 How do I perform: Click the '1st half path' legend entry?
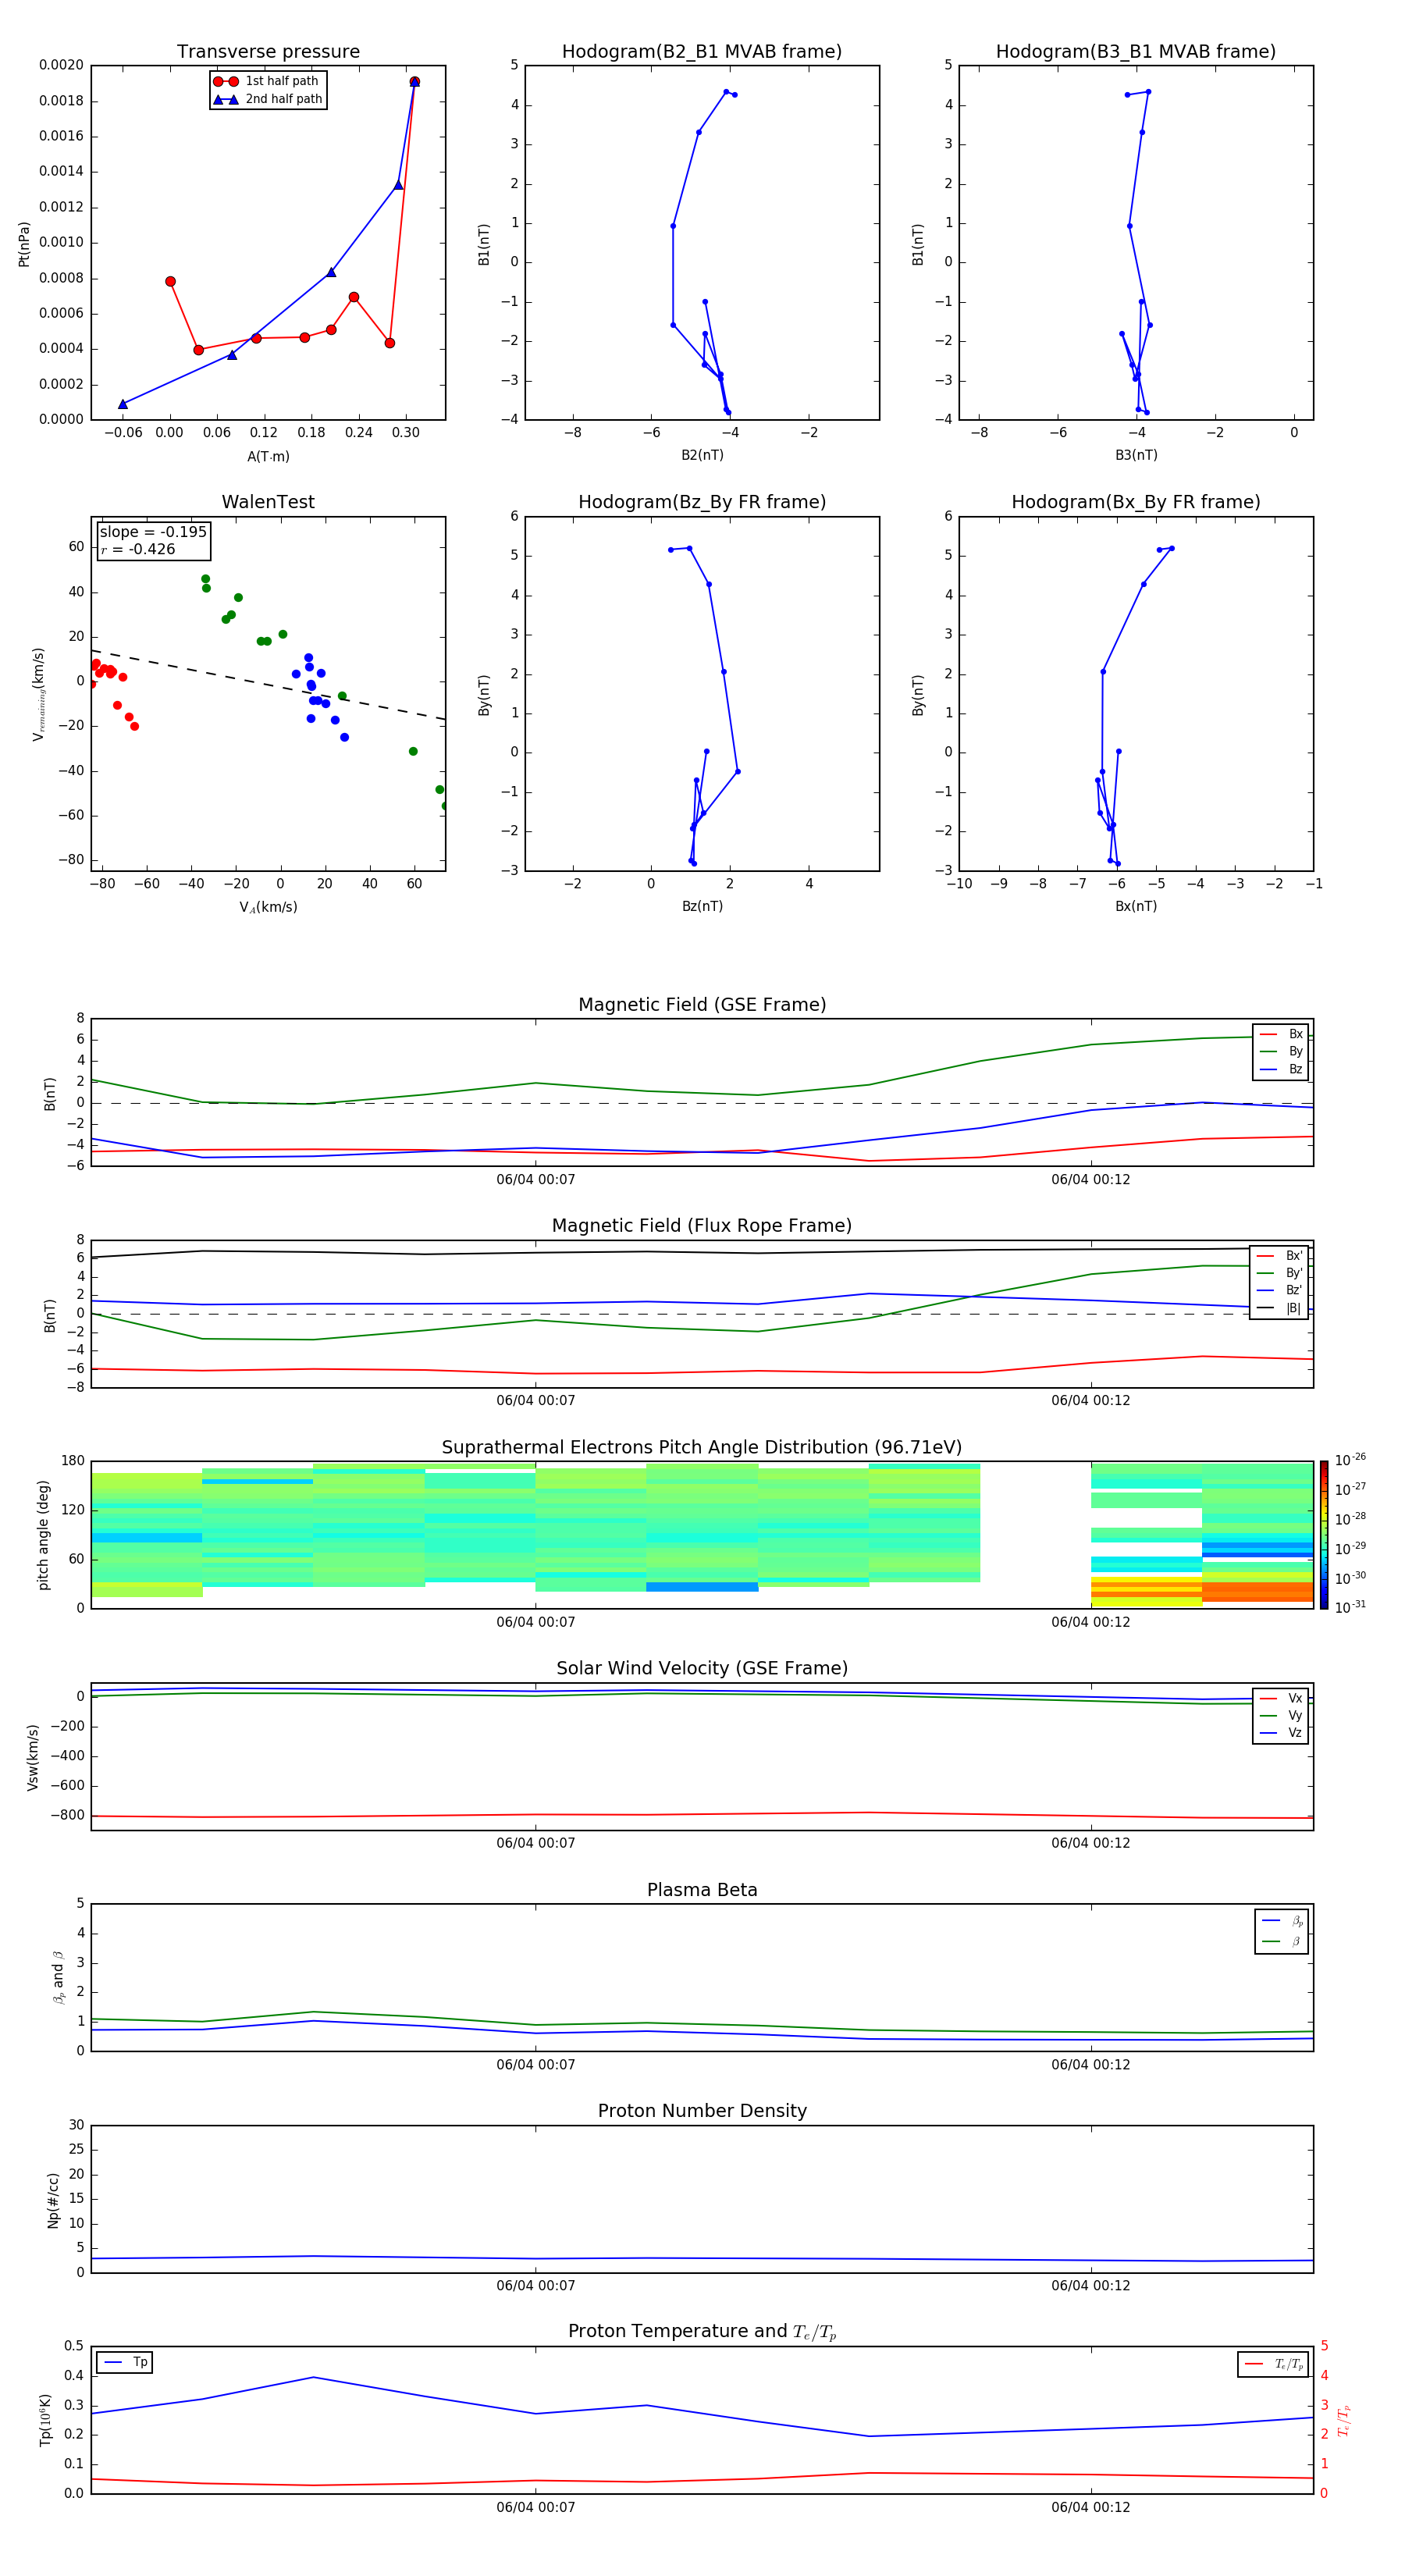[266, 81]
